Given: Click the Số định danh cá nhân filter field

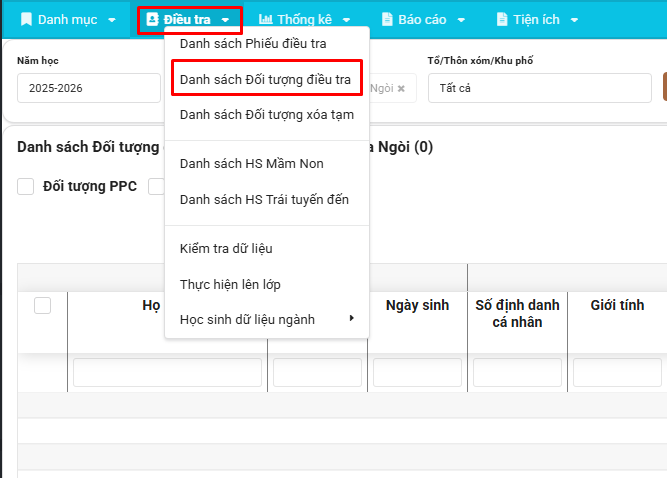Looking at the screenshot, I should click(x=517, y=373).
